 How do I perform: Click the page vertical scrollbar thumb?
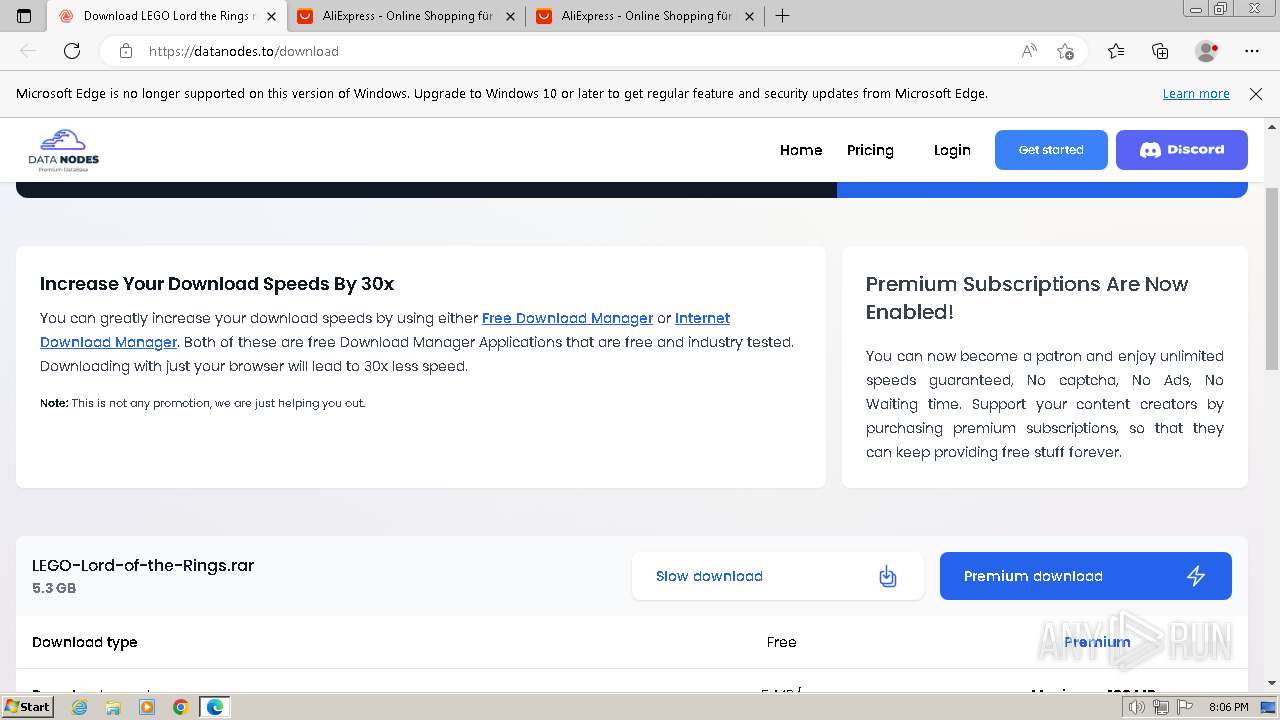[1272, 280]
